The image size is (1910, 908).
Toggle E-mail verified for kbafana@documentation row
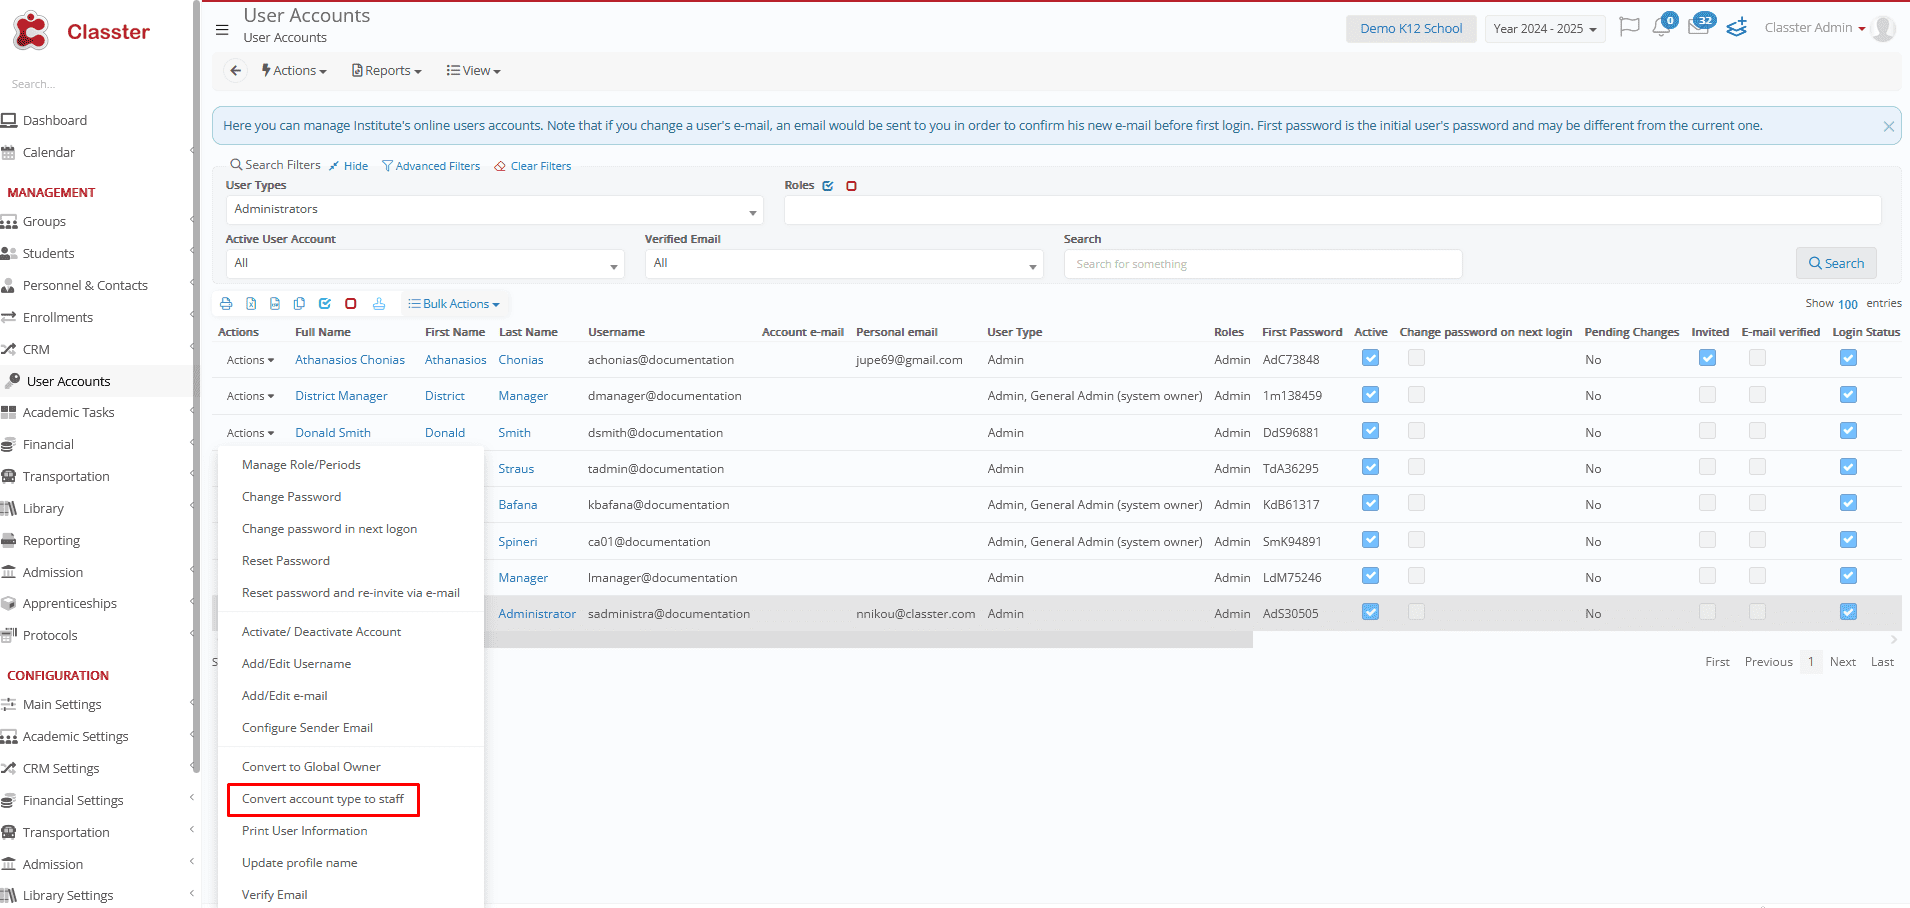coord(1758,503)
